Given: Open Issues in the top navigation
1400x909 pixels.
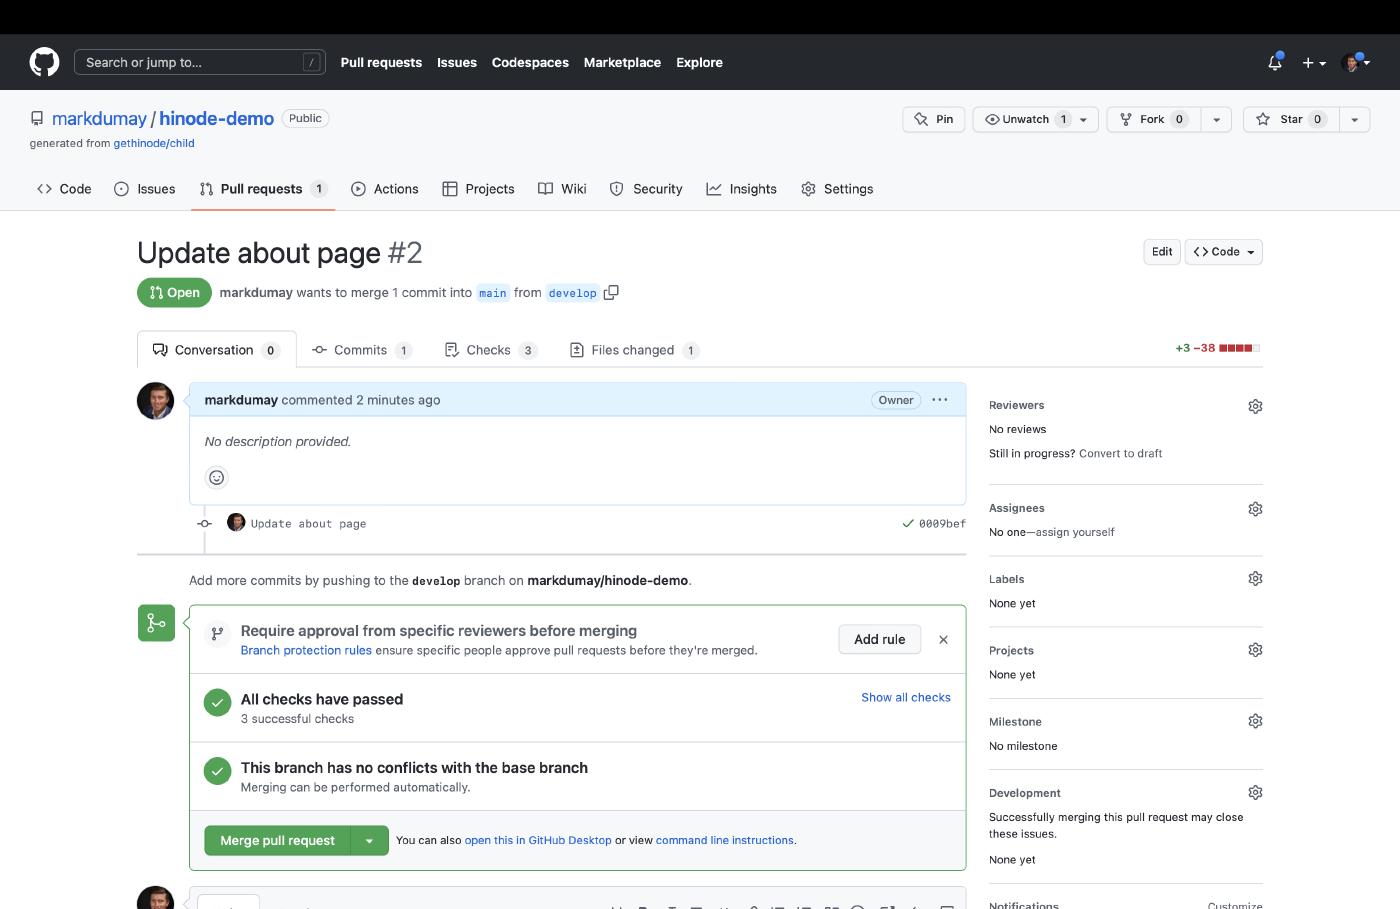Looking at the screenshot, I should point(457,62).
